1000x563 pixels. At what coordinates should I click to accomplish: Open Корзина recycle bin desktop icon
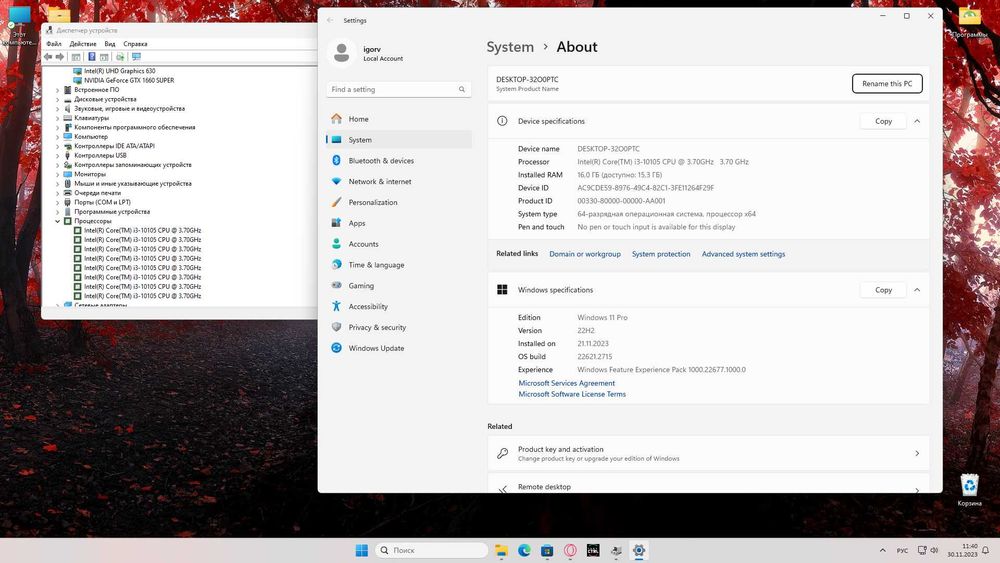[969, 490]
